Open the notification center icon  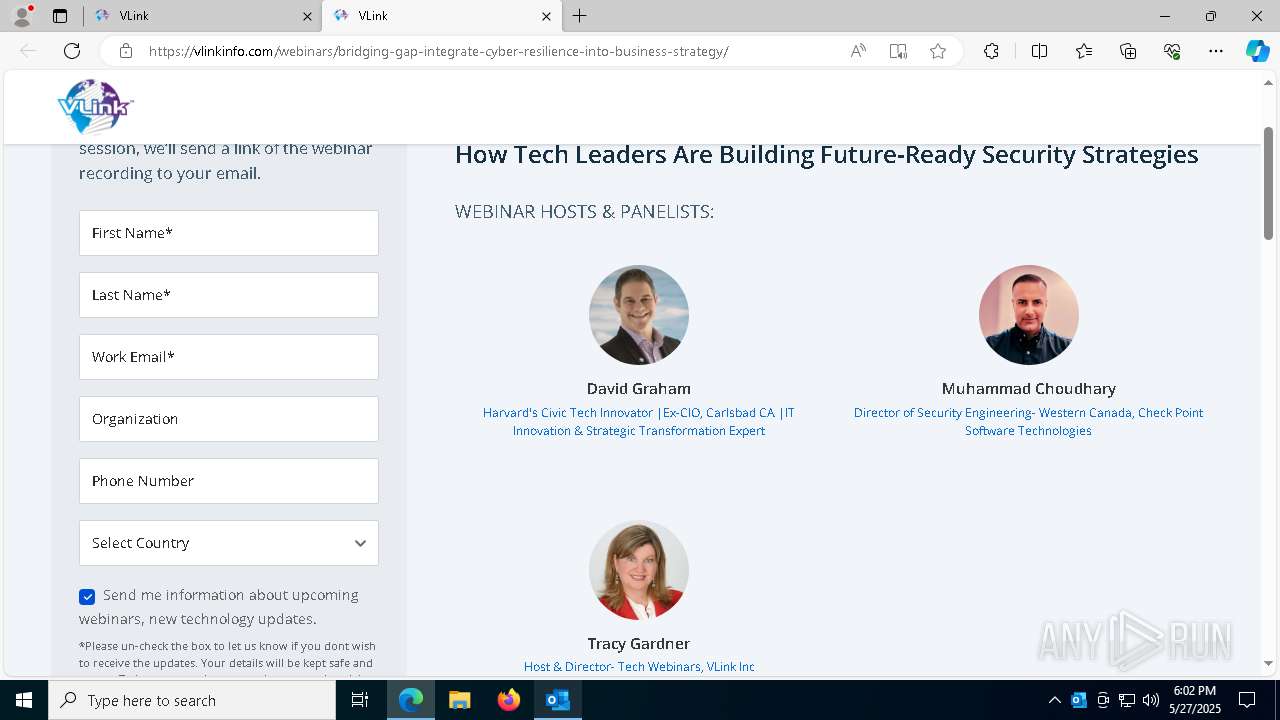[x=1247, y=700]
